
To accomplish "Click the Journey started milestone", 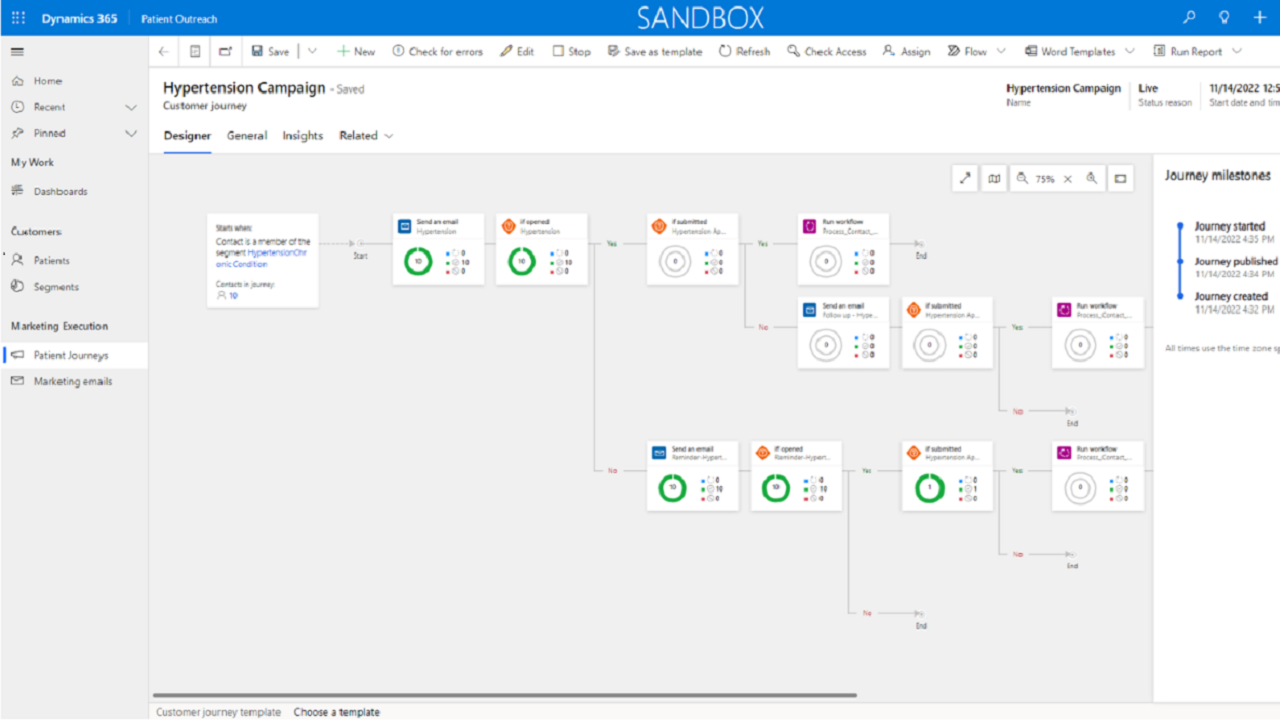I will [x=1229, y=227].
